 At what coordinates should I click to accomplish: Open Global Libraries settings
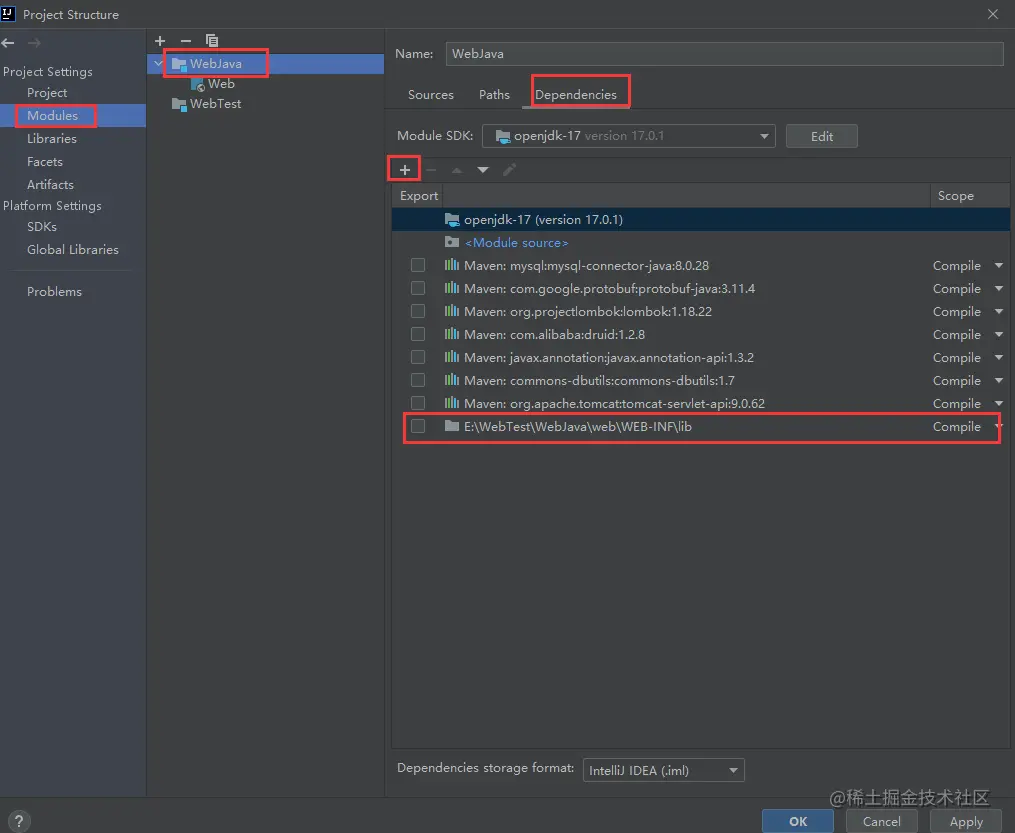(72, 250)
